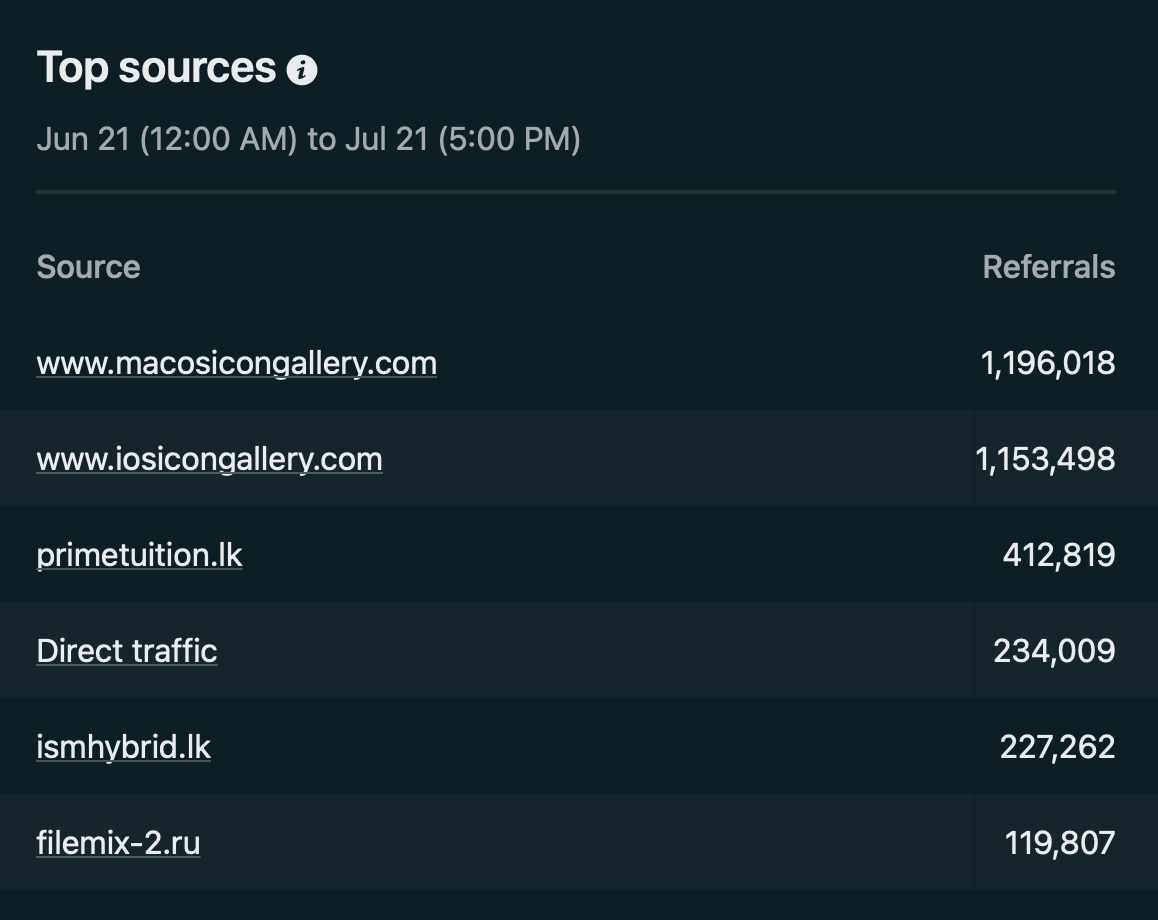Click the Top sources heading
The height and width of the screenshot is (920, 1158).
[156, 68]
